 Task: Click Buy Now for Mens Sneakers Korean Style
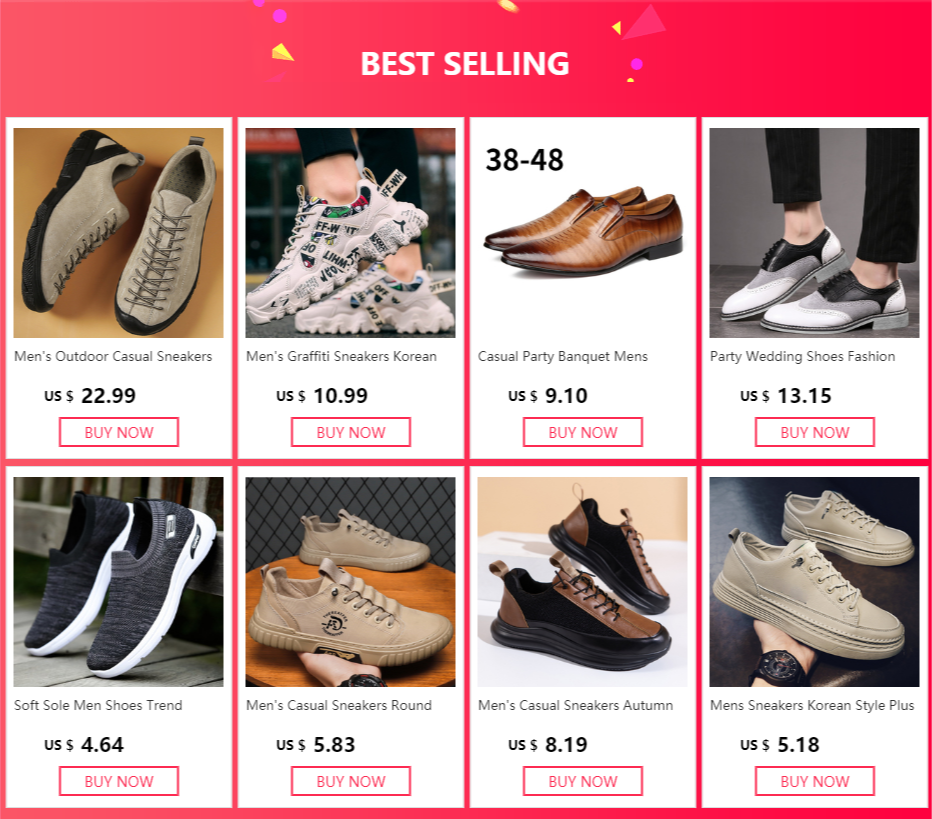coord(815,781)
